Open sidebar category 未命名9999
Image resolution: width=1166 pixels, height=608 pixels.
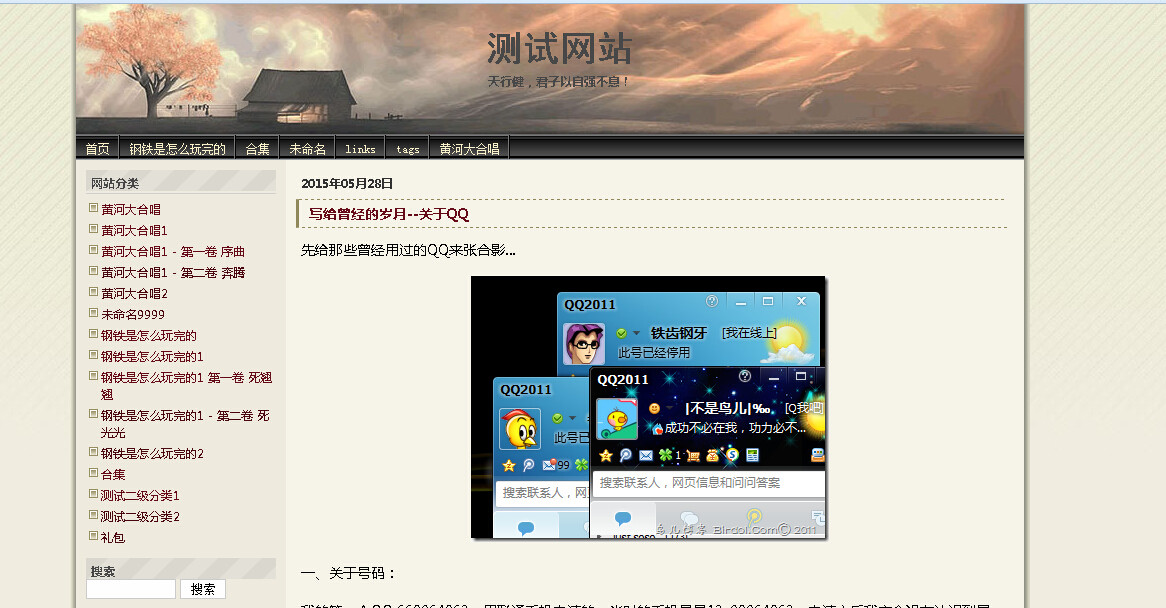point(132,314)
